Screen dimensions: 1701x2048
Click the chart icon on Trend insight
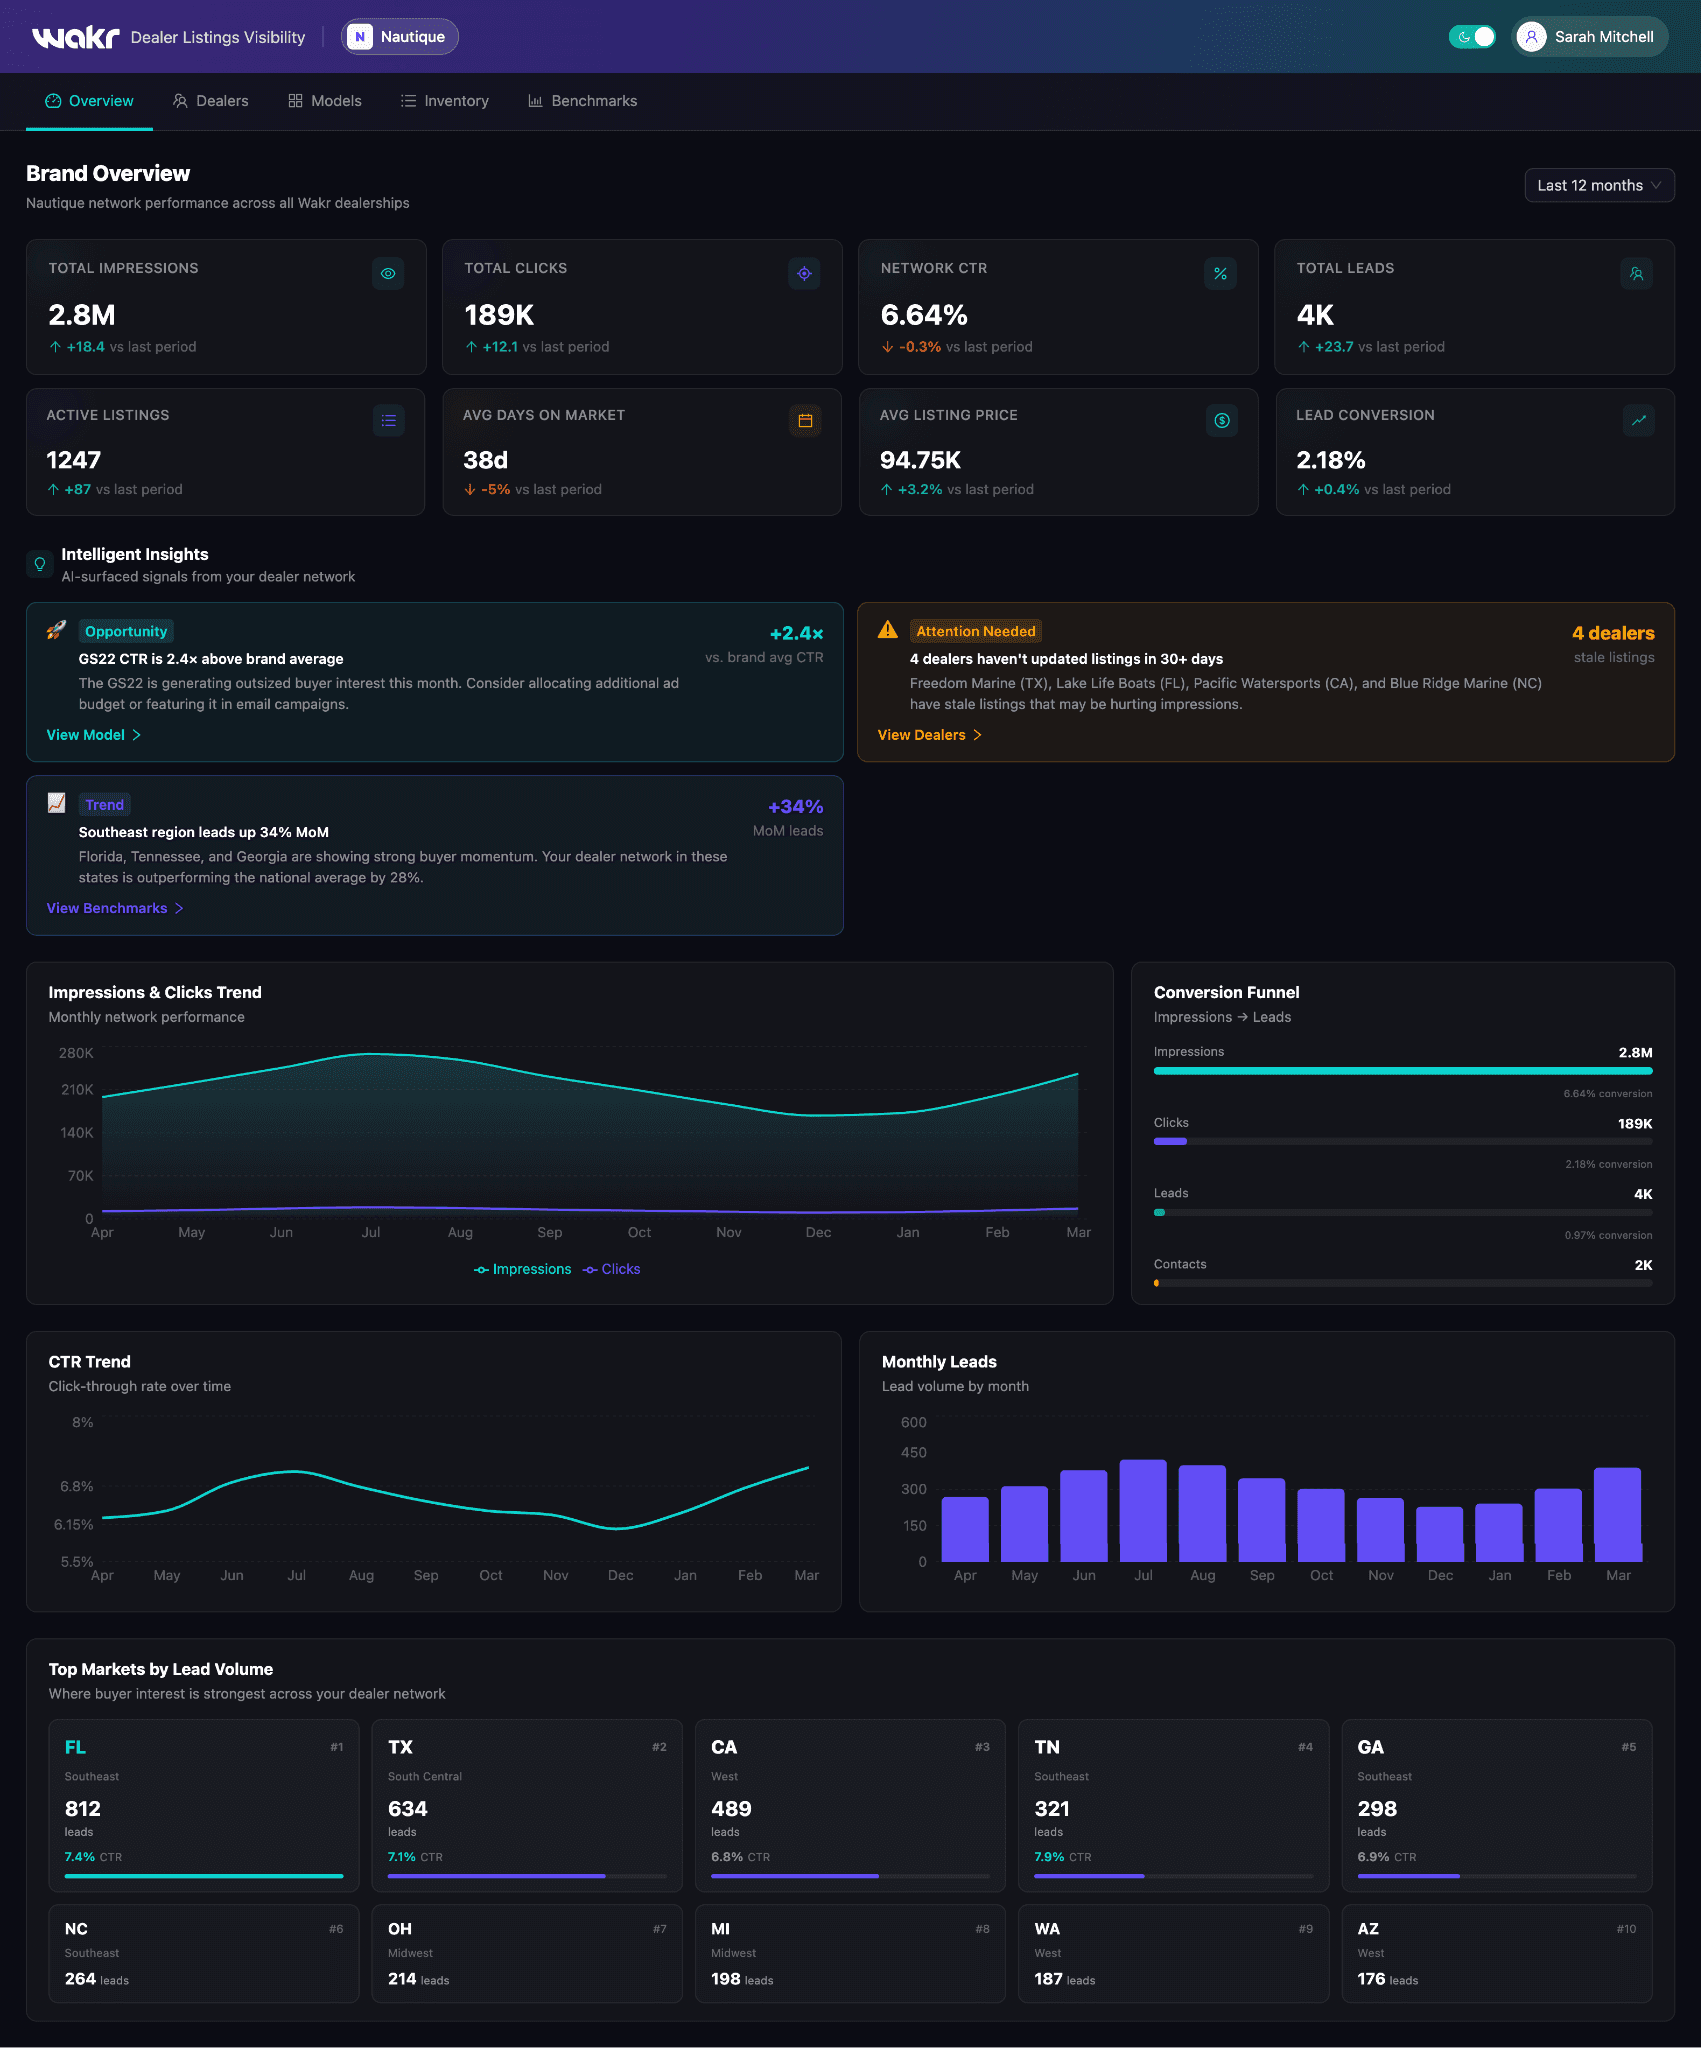pyautogui.click(x=56, y=803)
